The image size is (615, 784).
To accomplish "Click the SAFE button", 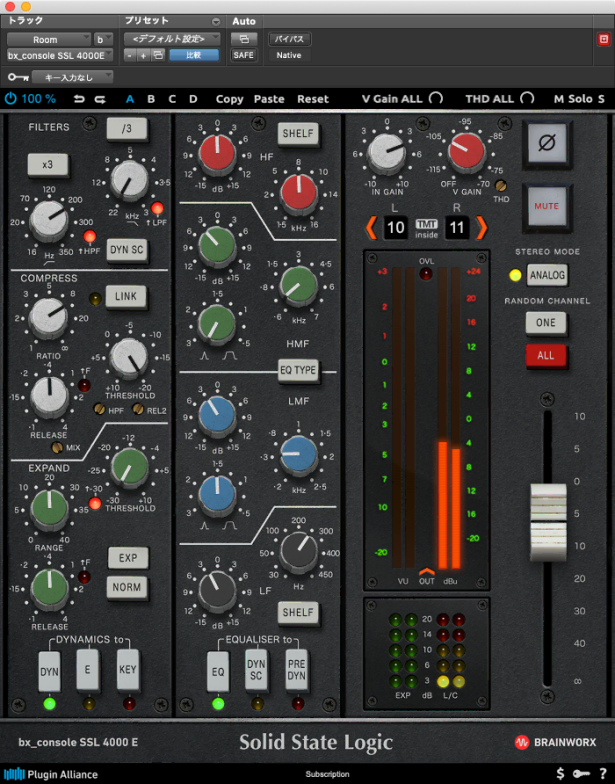I will [x=244, y=55].
